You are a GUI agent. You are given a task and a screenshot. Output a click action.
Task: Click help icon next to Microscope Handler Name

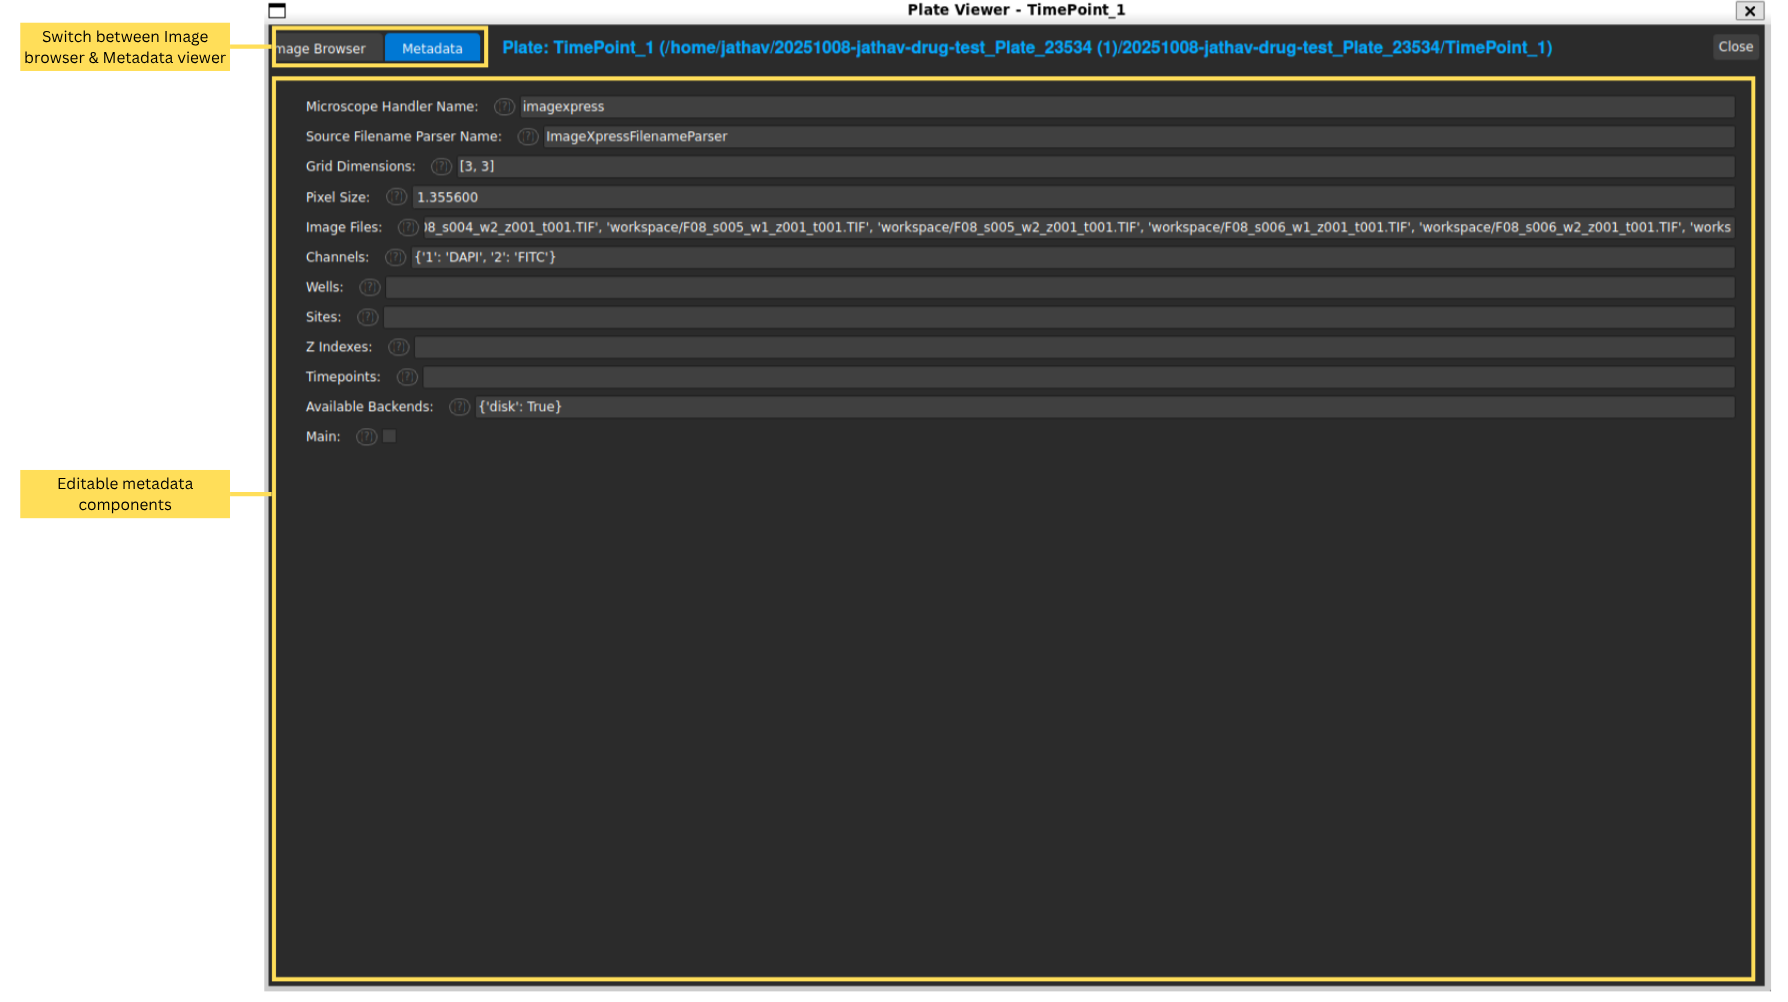tap(504, 106)
